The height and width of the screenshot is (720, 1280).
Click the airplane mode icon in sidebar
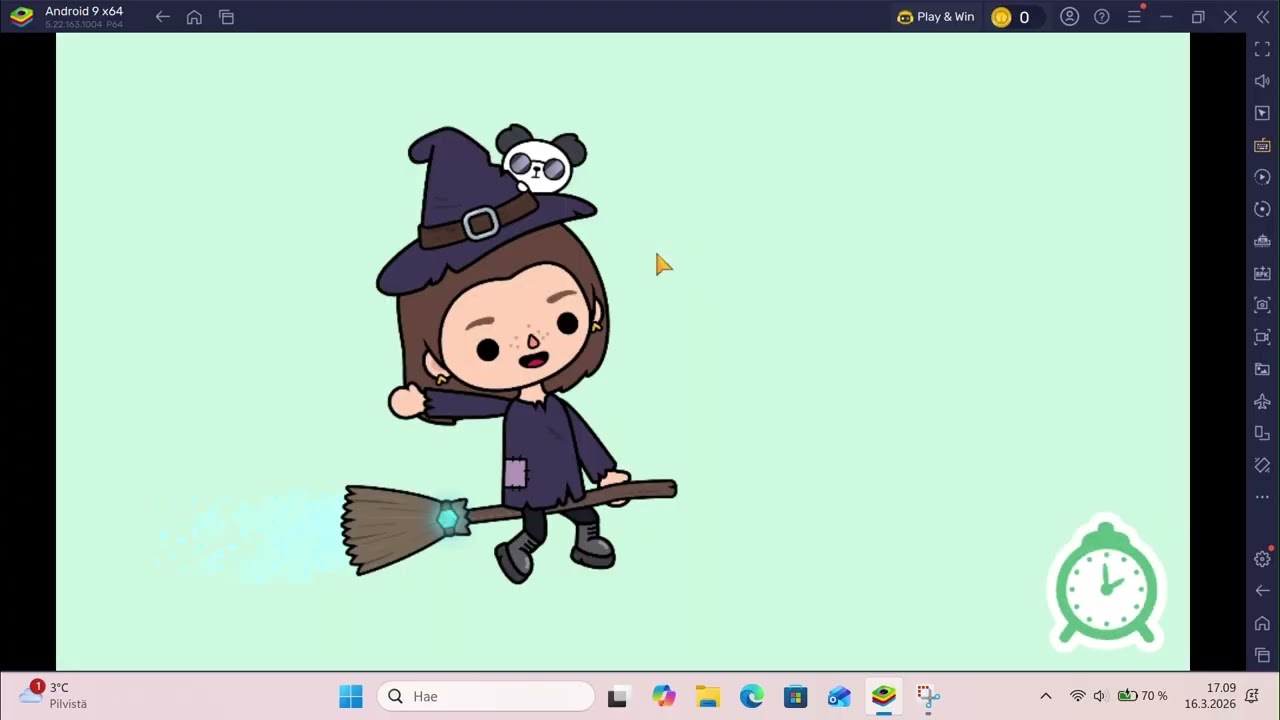click(1262, 401)
